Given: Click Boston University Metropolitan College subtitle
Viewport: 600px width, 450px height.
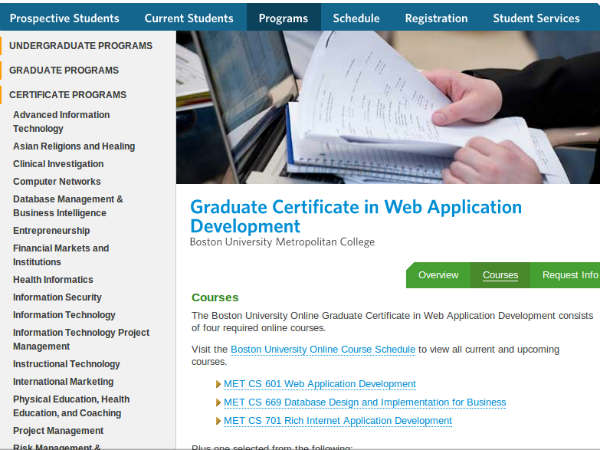Looking at the screenshot, I should pyautogui.click(x=282, y=242).
